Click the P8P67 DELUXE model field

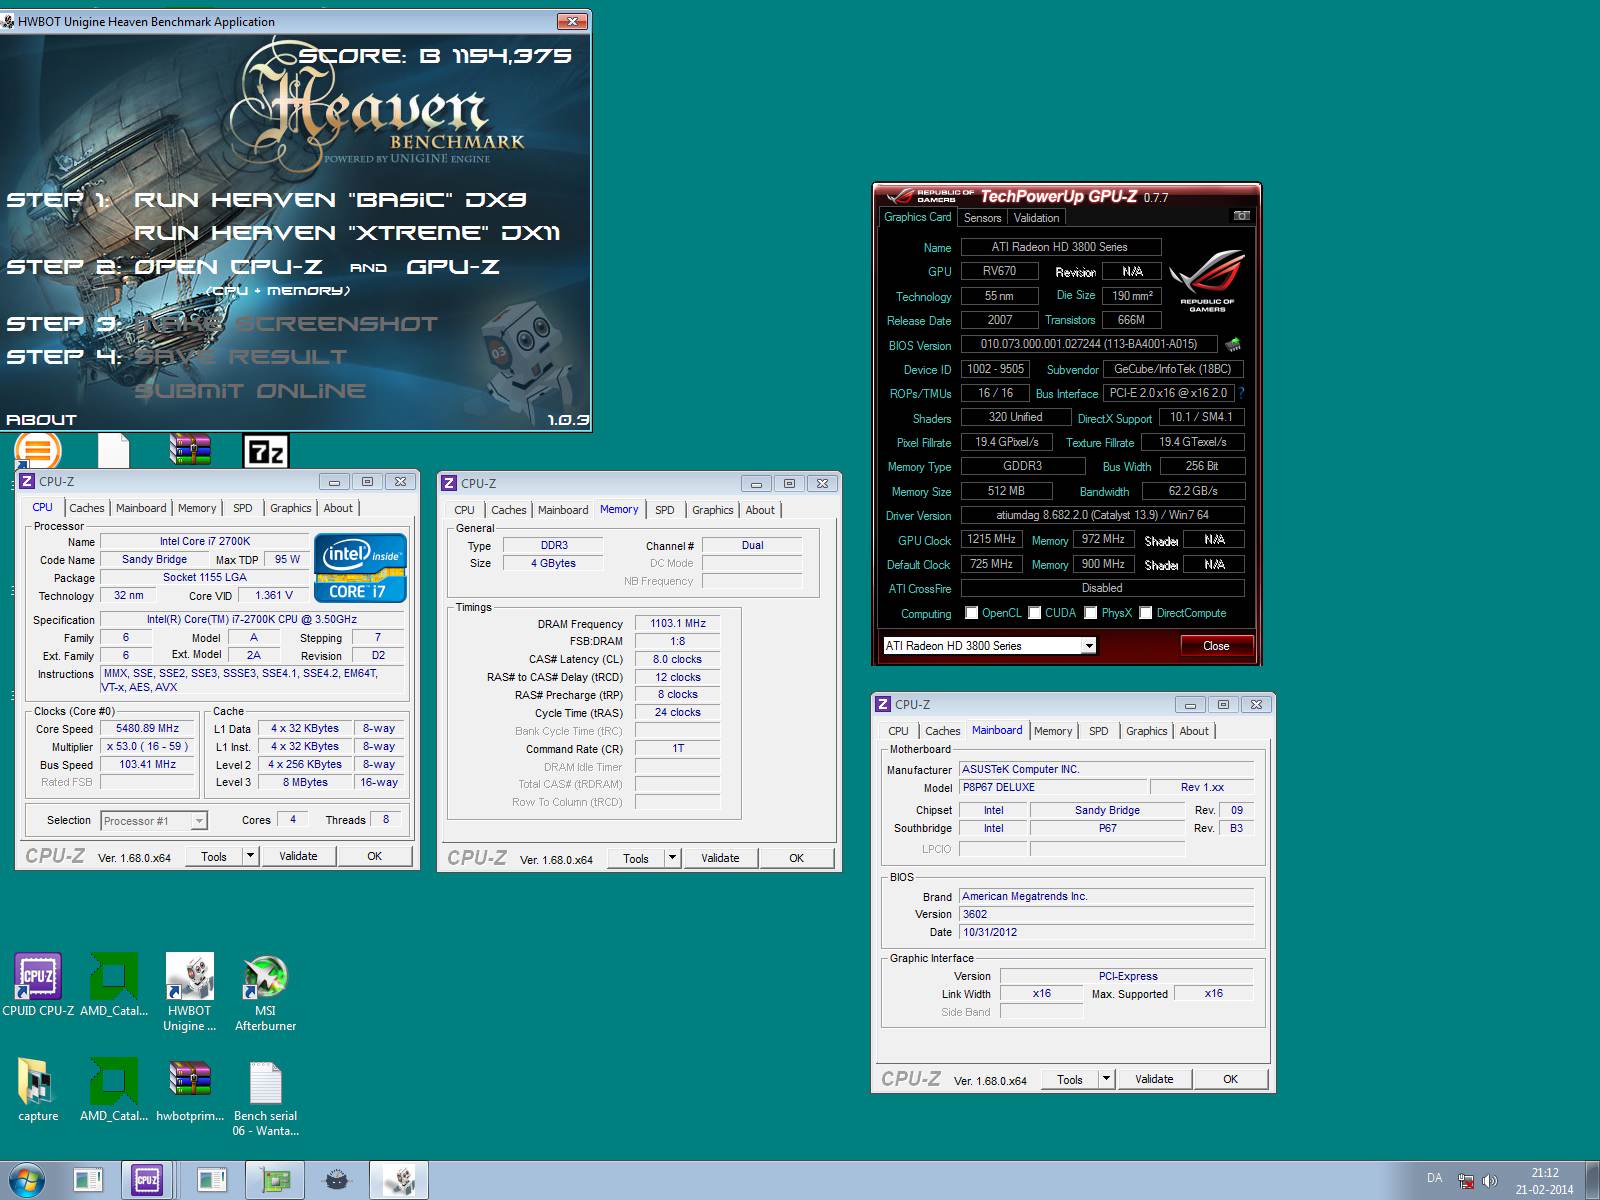1052,787
